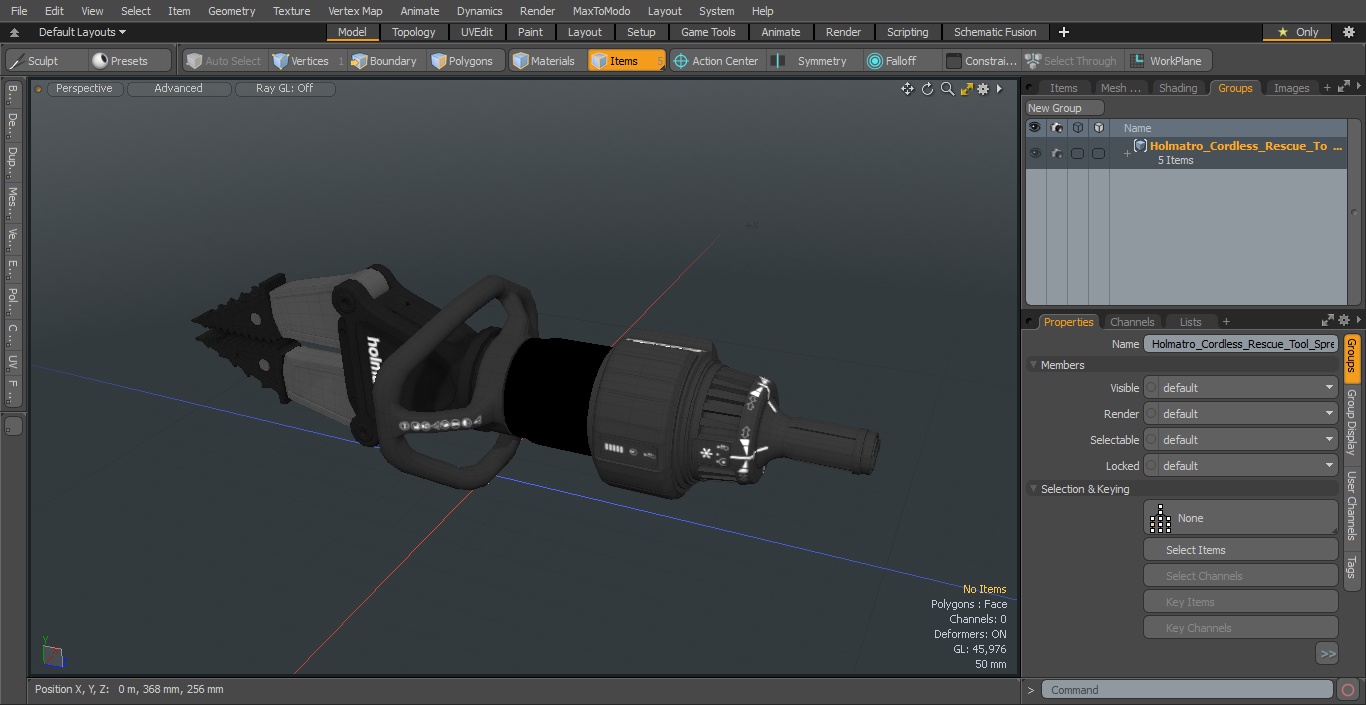Open the Vertex Map menu
Screen dimensions: 1366x705
pos(355,11)
